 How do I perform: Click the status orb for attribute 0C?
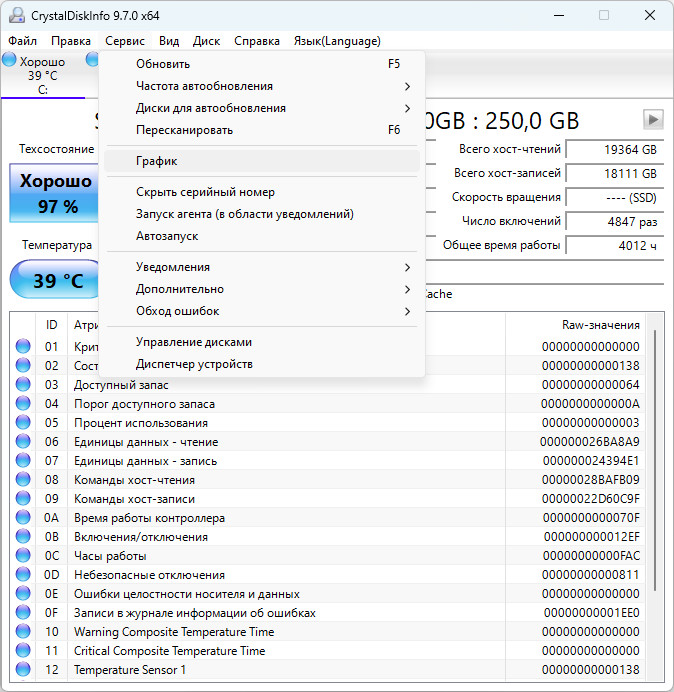pyautogui.click(x=23, y=555)
